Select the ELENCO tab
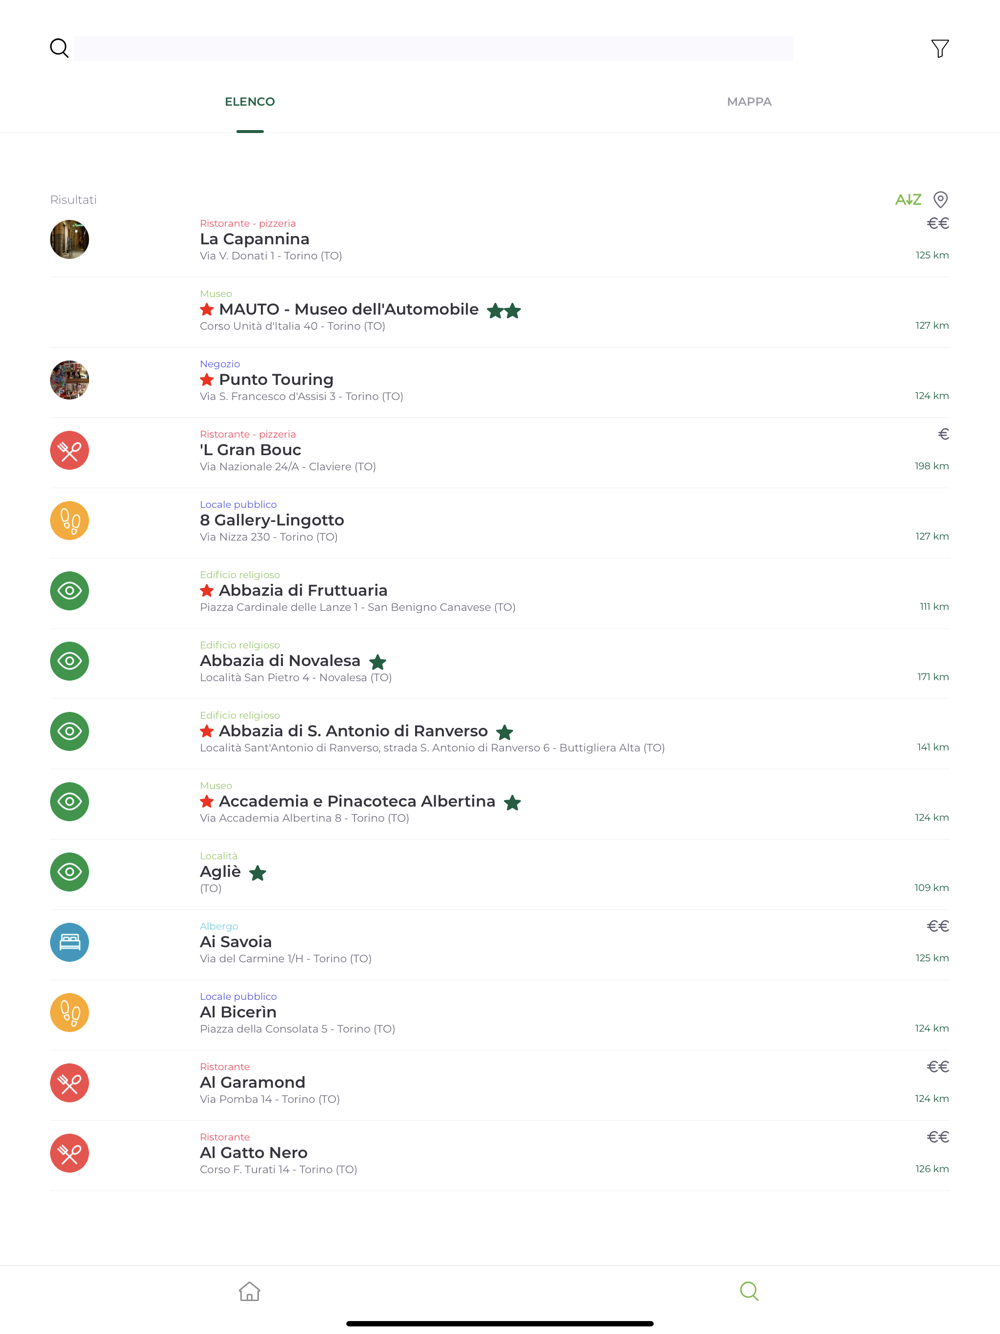This screenshot has width=1000, height=1334. point(250,102)
